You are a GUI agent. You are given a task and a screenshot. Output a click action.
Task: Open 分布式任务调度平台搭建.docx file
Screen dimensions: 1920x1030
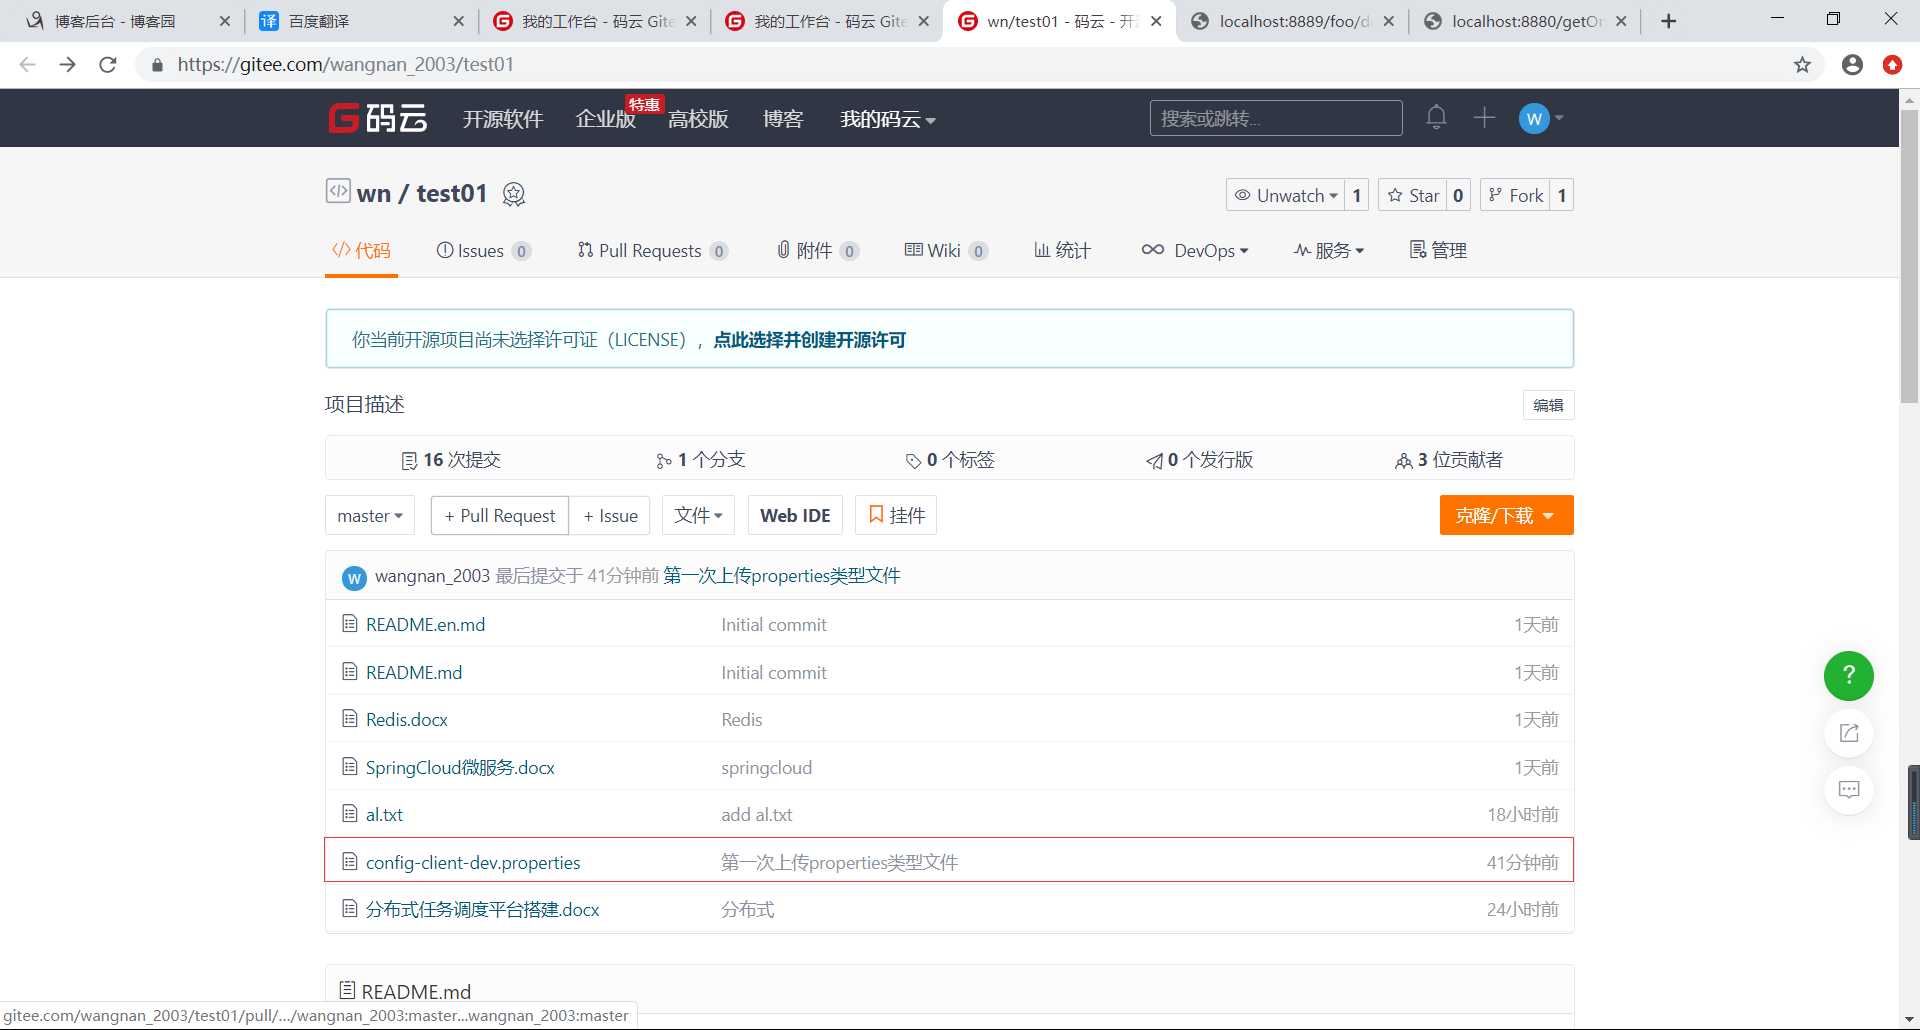pyautogui.click(x=482, y=910)
